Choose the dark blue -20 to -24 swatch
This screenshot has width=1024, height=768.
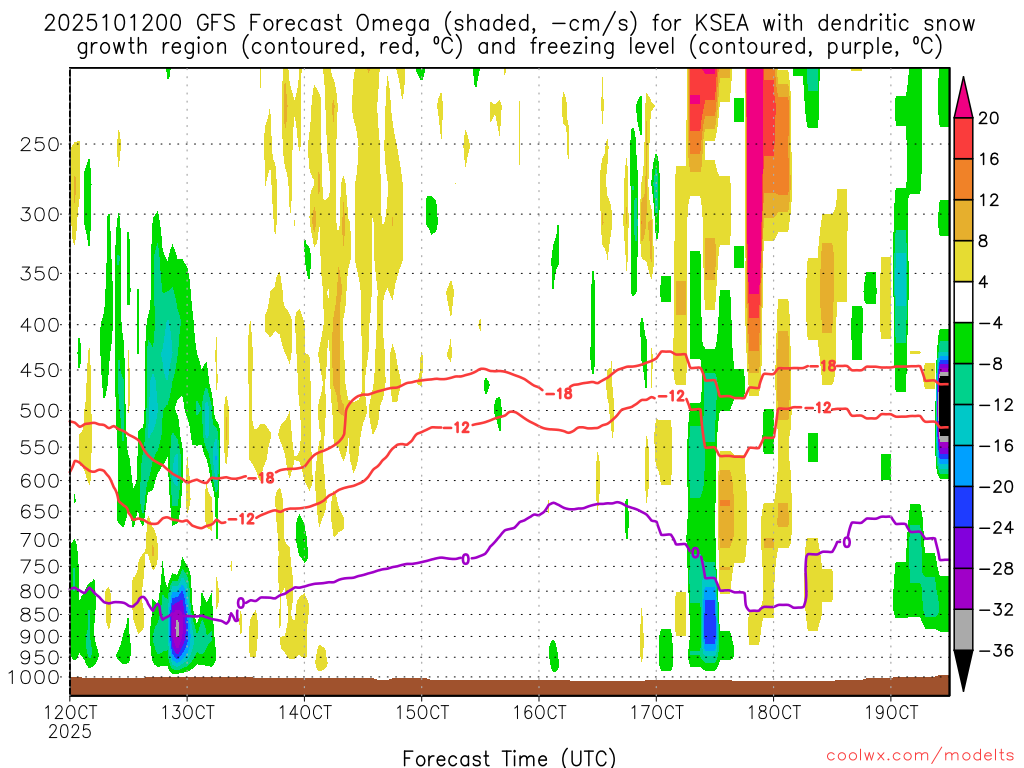click(965, 507)
